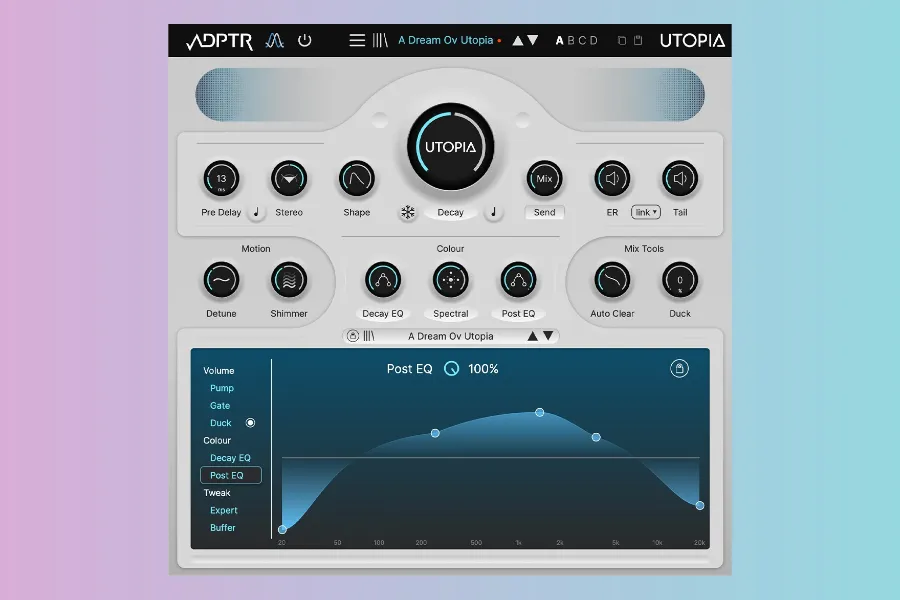
Task: Click the Spectral colour knob
Action: tap(451, 281)
